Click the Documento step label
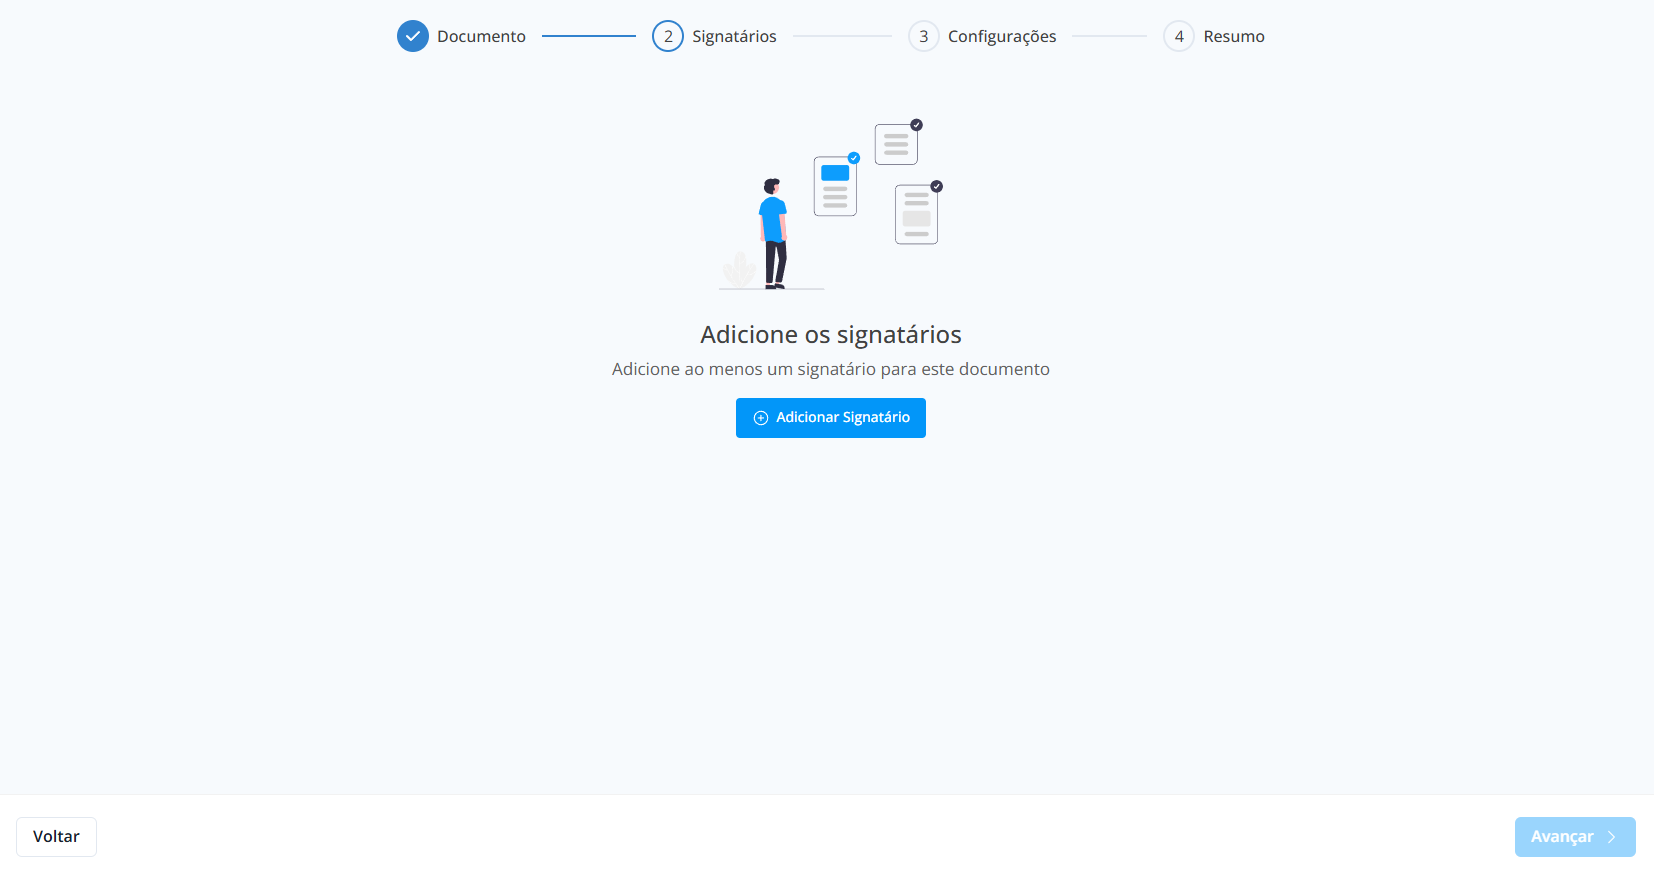The image size is (1654, 869). [x=481, y=36]
